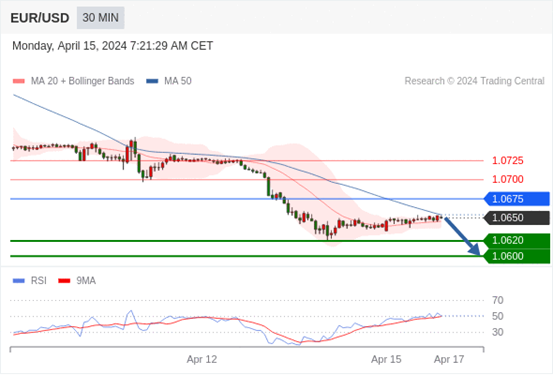553x375 pixels.
Task: Click the 30 MIN timeframe button
Action: pyautogui.click(x=101, y=18)
